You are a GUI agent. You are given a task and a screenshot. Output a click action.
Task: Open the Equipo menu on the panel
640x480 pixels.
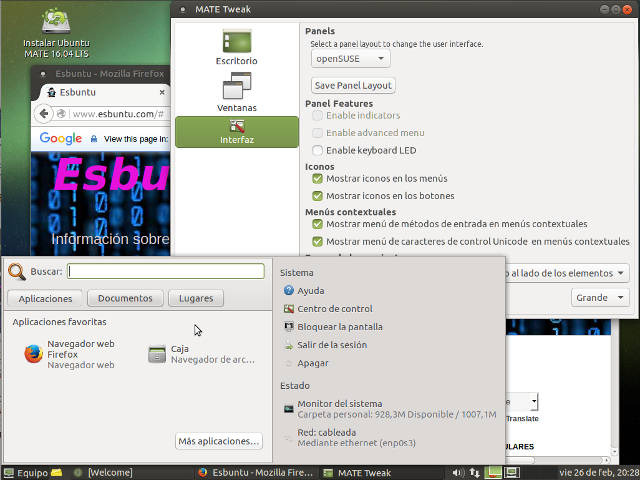click(x=25, y=473)
